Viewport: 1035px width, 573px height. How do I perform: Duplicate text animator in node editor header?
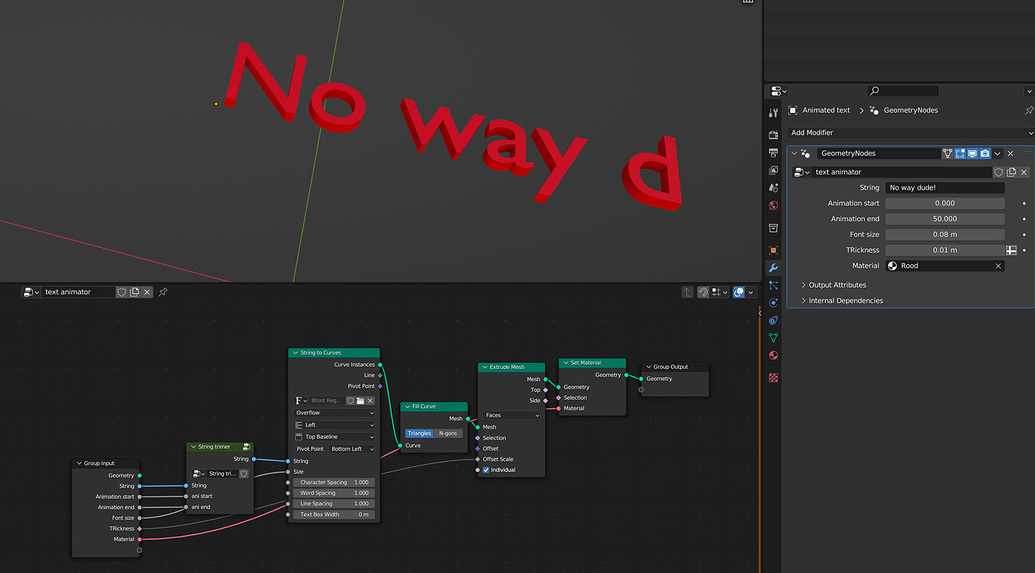[135, 292]
